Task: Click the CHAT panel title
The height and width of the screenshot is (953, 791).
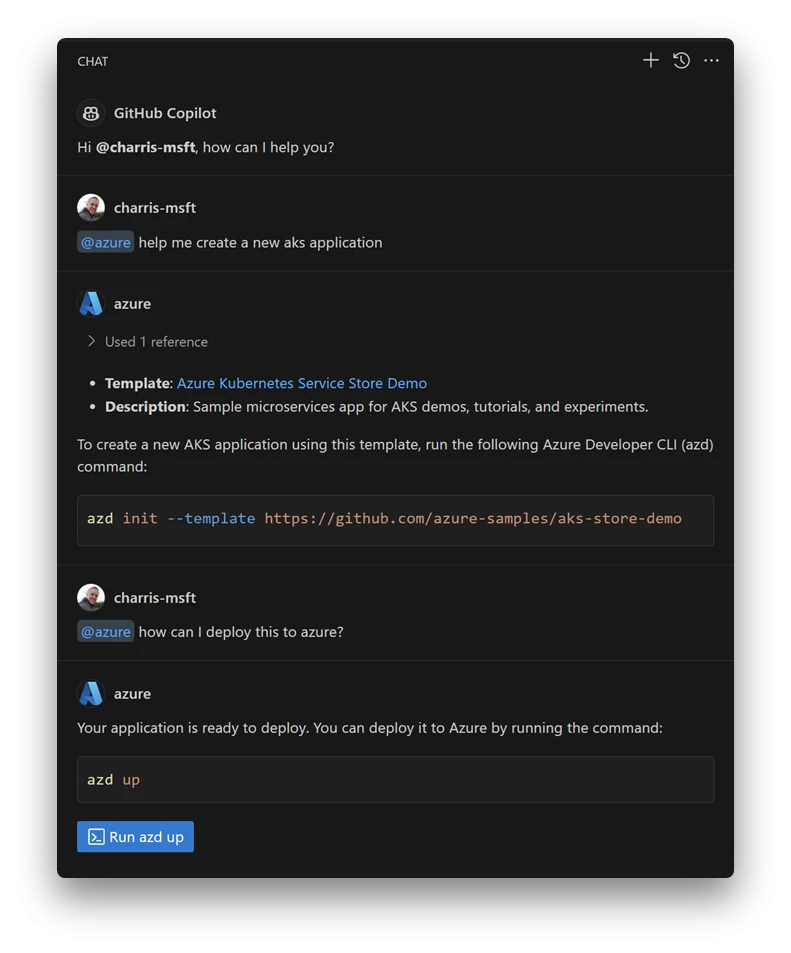Action: (x=92, y=61)
